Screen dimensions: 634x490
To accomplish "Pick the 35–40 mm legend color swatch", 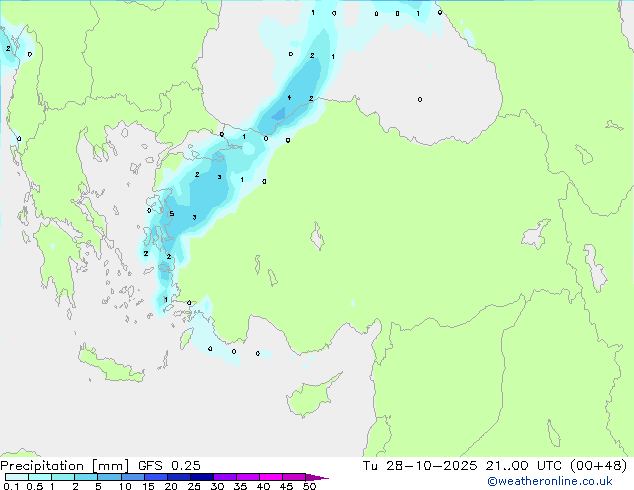I will [x=247, y=477].
